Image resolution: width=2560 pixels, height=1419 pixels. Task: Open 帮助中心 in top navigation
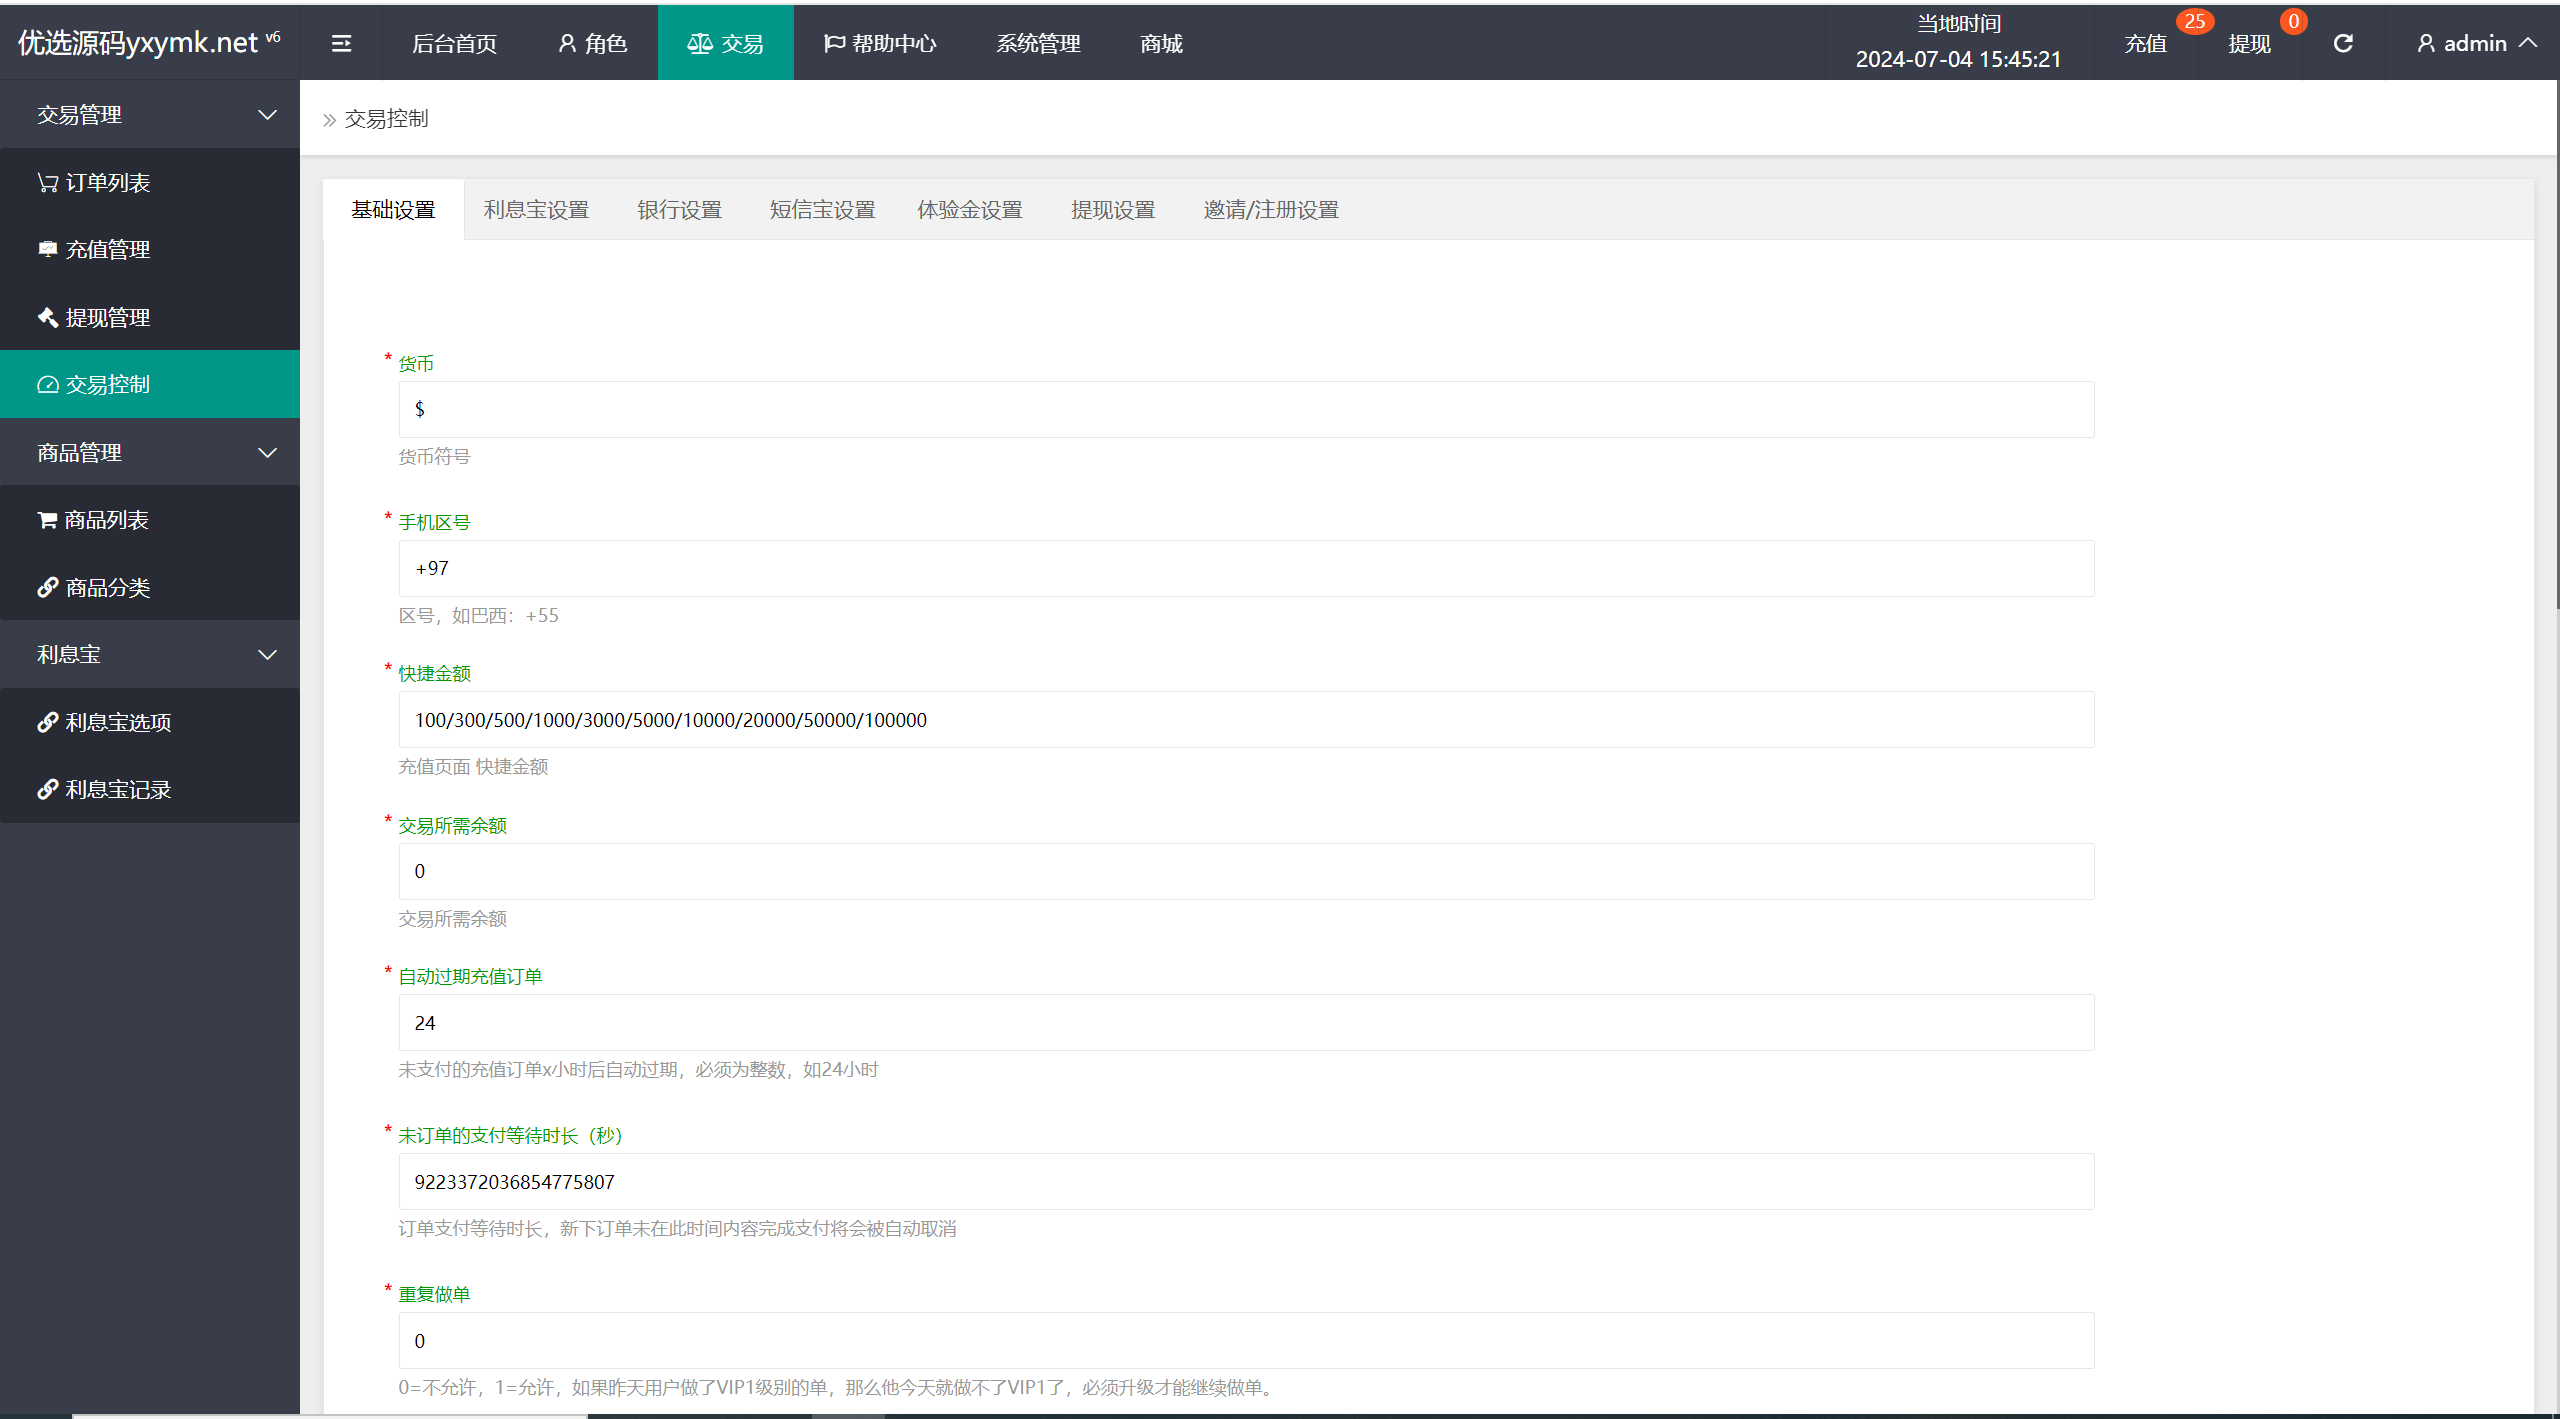(x=880, y=43)
